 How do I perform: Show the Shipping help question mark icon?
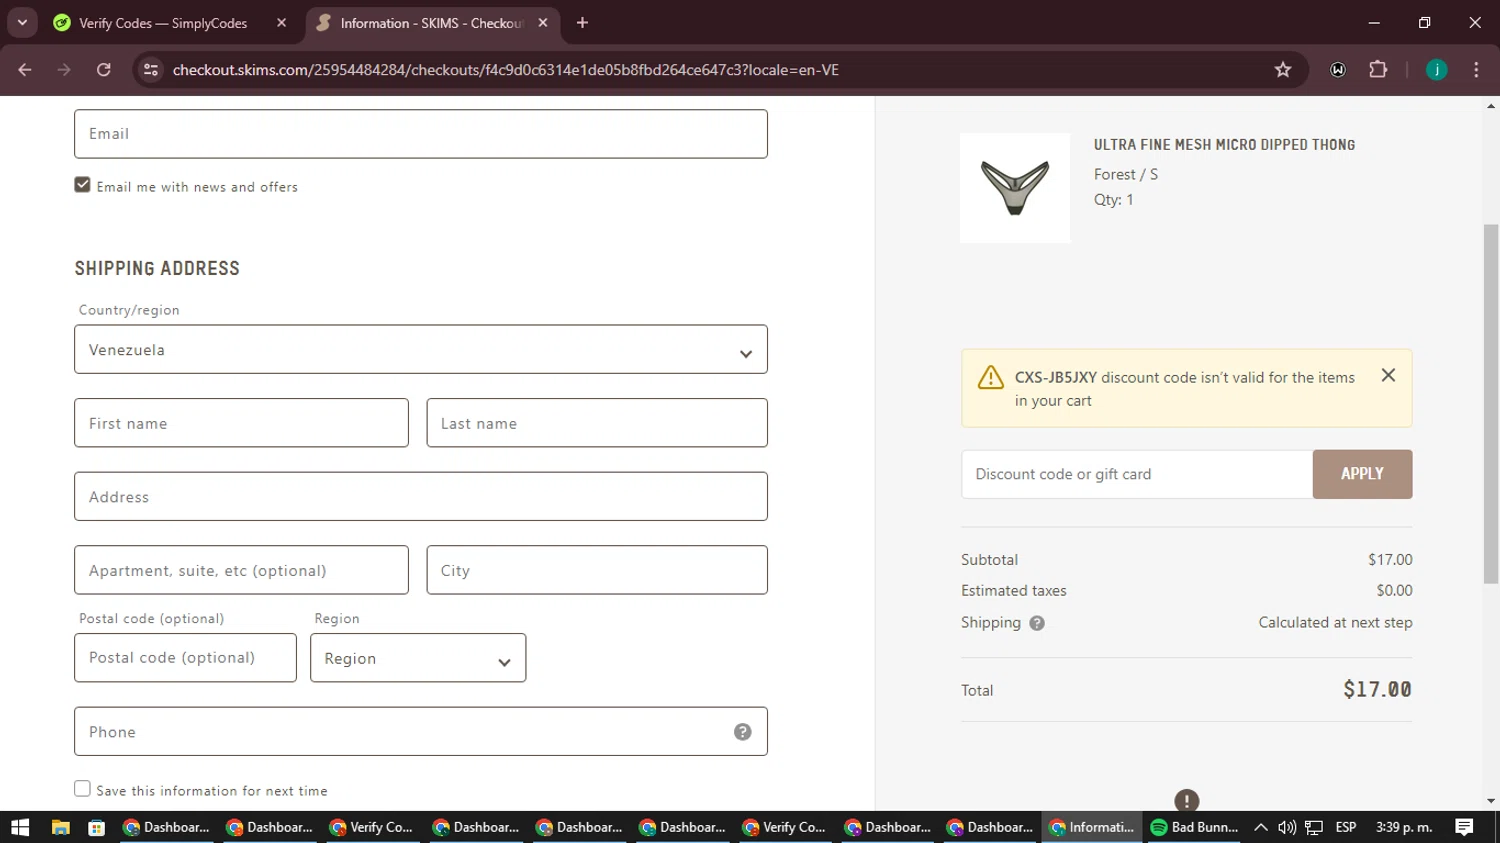click(x=1037, y=623)
